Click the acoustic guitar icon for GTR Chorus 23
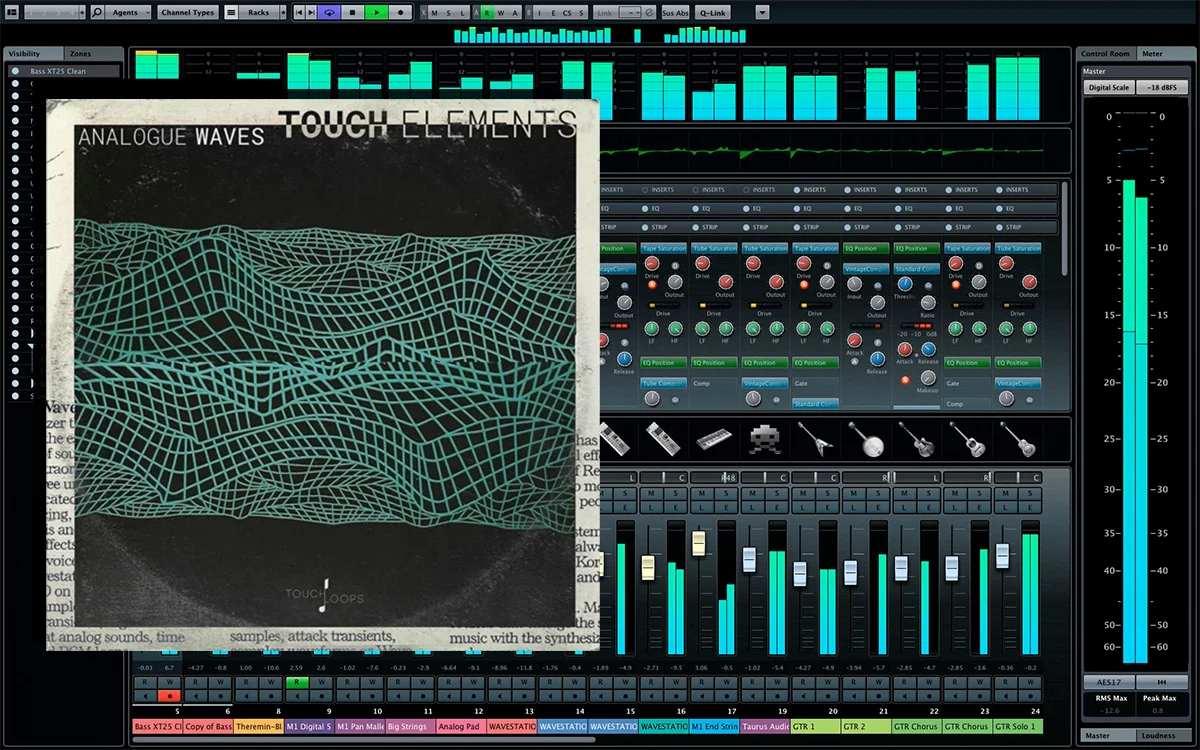The width and height of the screenshot is (1200, 750). tap(966, 438)
